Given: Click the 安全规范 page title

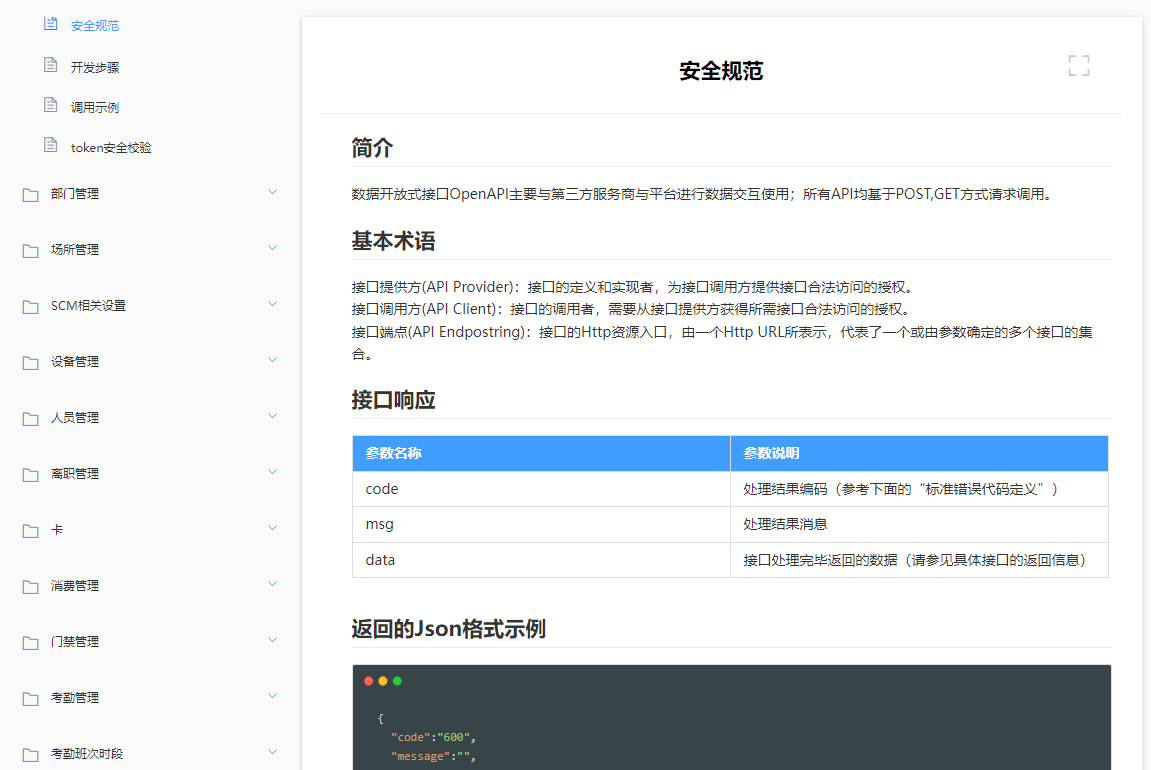Looking at the screenshot, I should pyautogui.click(x=721, y=71).
